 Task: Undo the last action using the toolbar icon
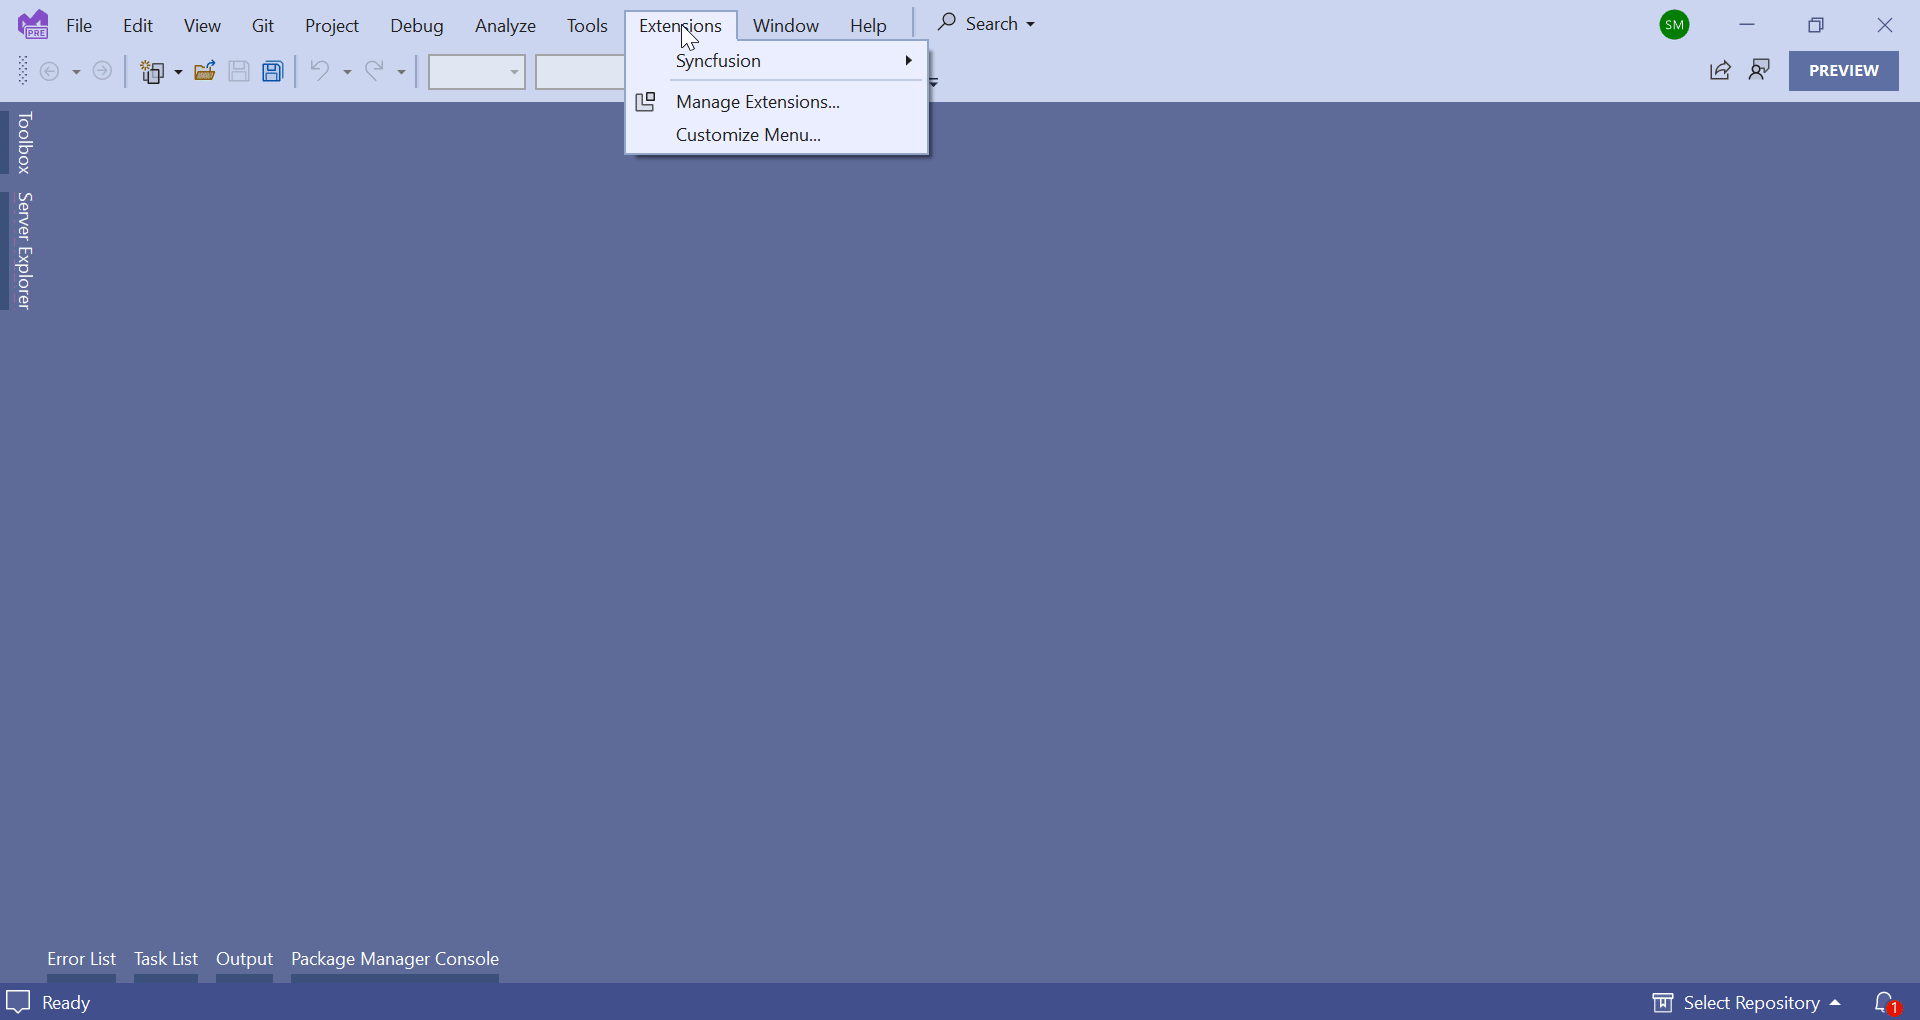(322, 71)
